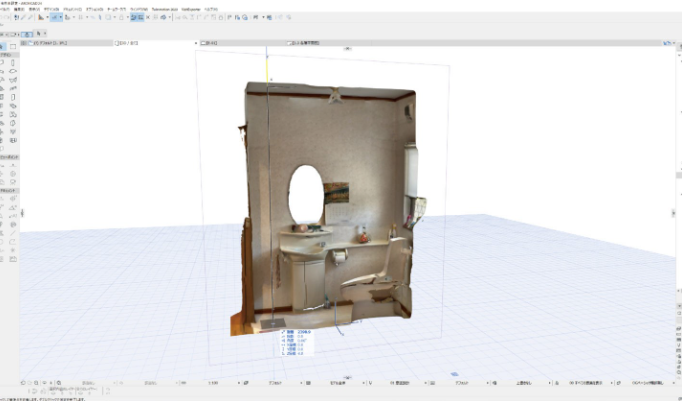Collapse the デザイン toolbox section

[9, 55]
